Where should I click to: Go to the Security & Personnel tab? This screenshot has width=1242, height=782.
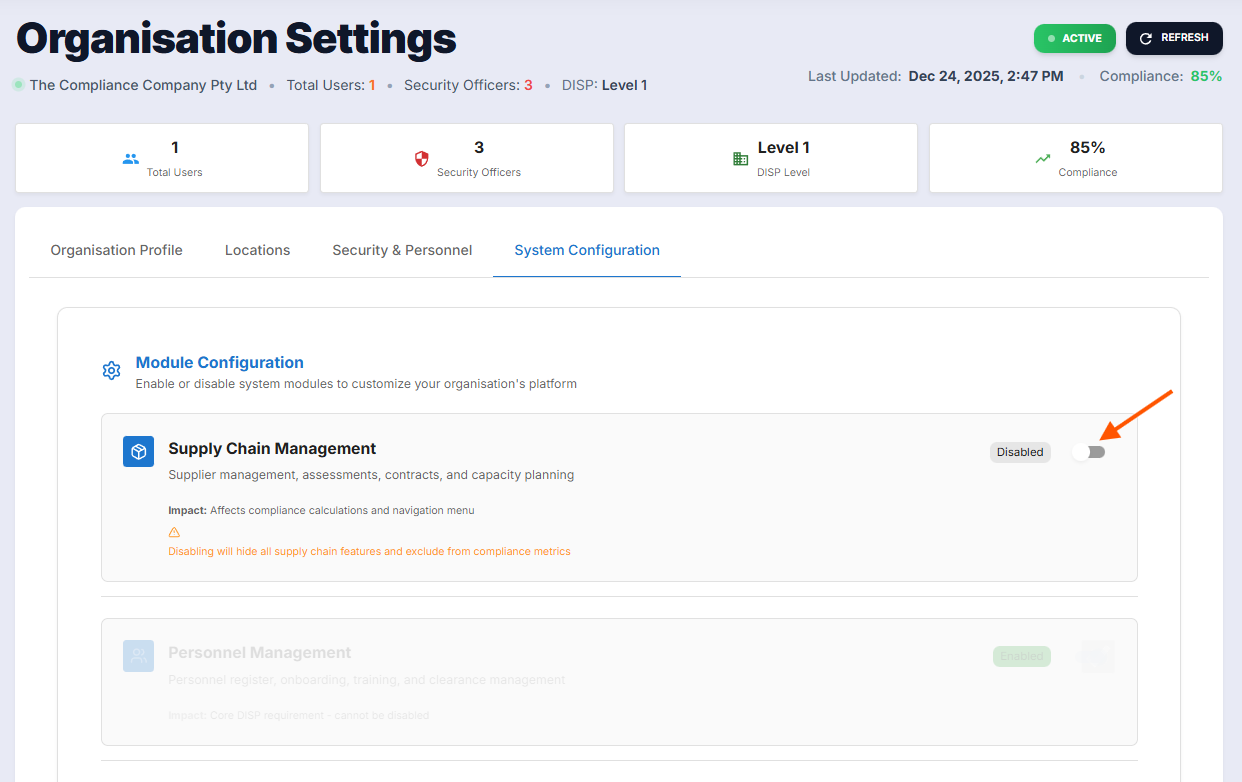tap(402, 250)
